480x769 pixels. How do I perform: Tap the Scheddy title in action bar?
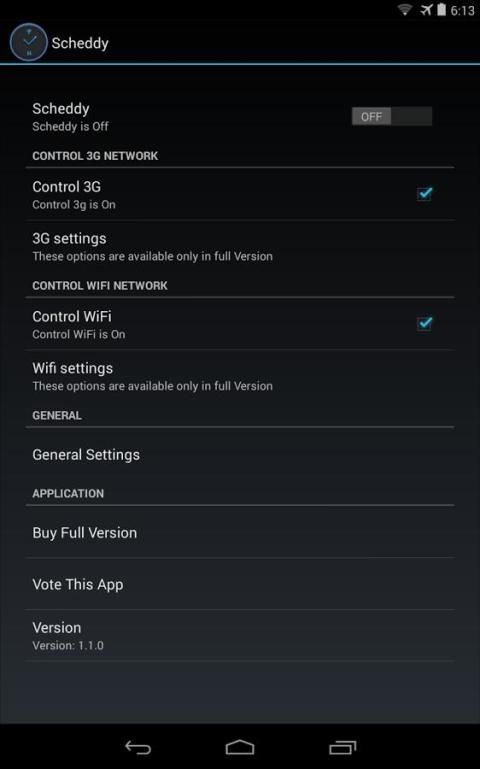(80, 43)
